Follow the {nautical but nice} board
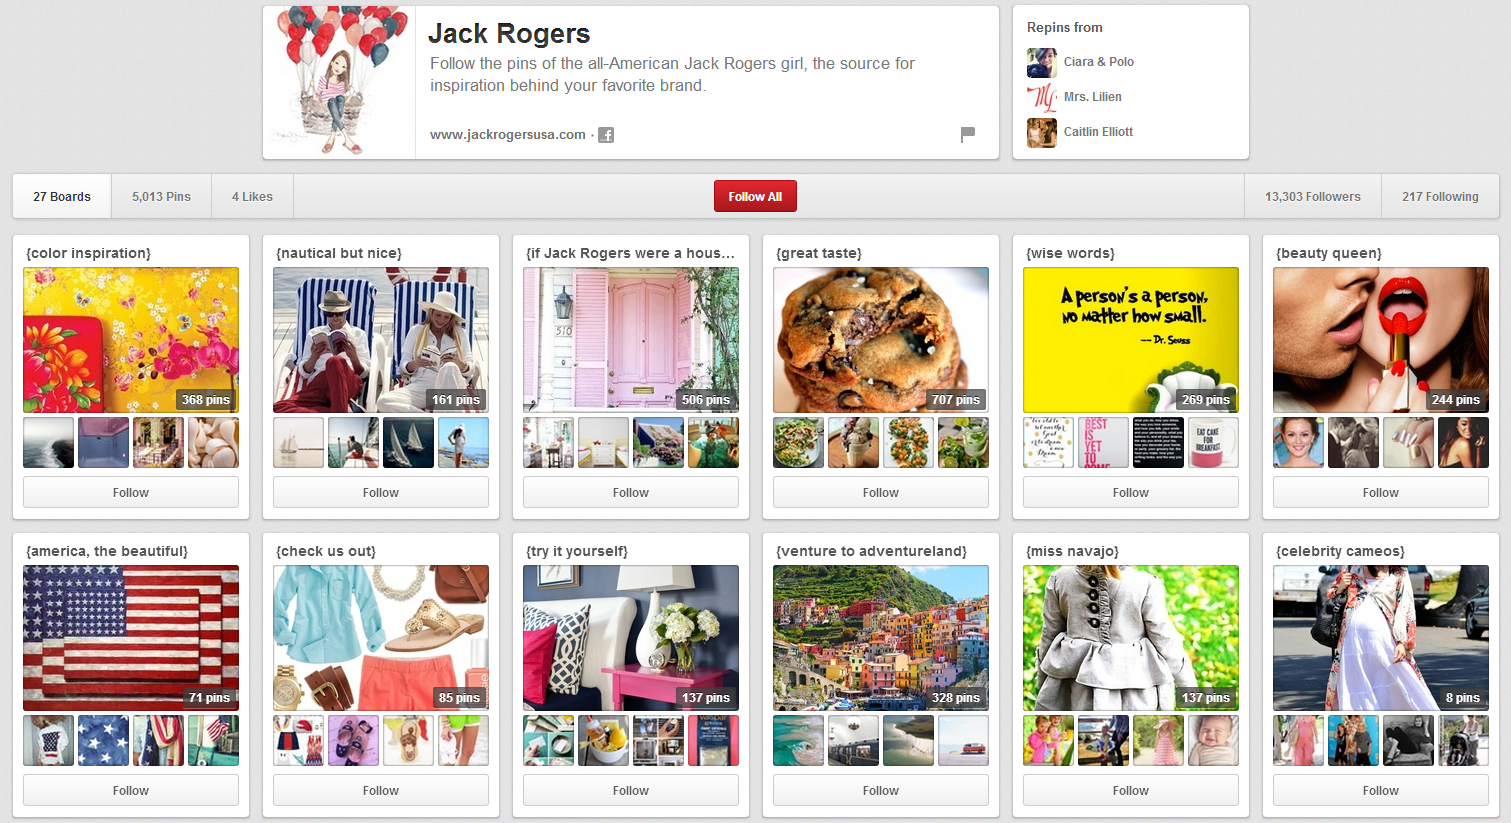1511x823 pixels. point(381,492)
